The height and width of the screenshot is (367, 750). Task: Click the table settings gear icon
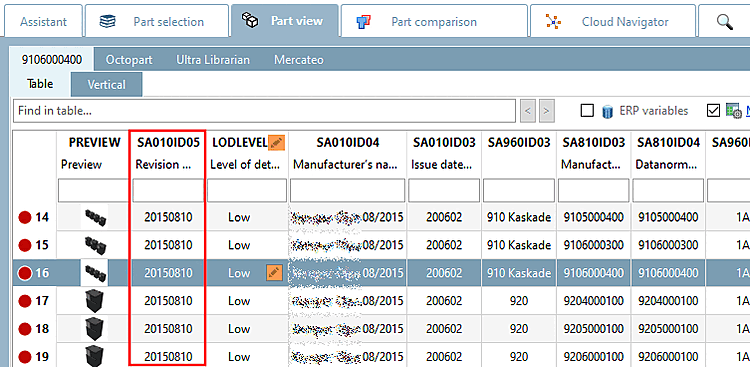pyautogui.click(x=733, y=111)
